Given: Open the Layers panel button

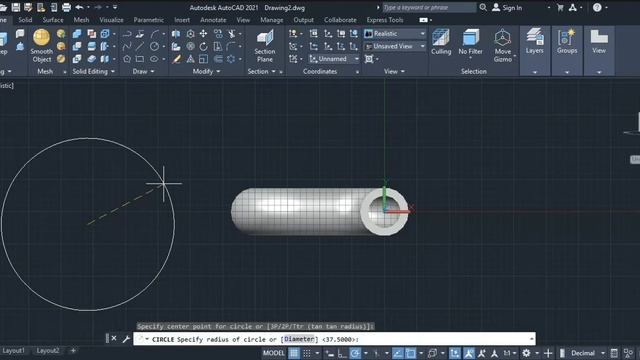Looking at the screenshot, I should [x=535, y=42].
